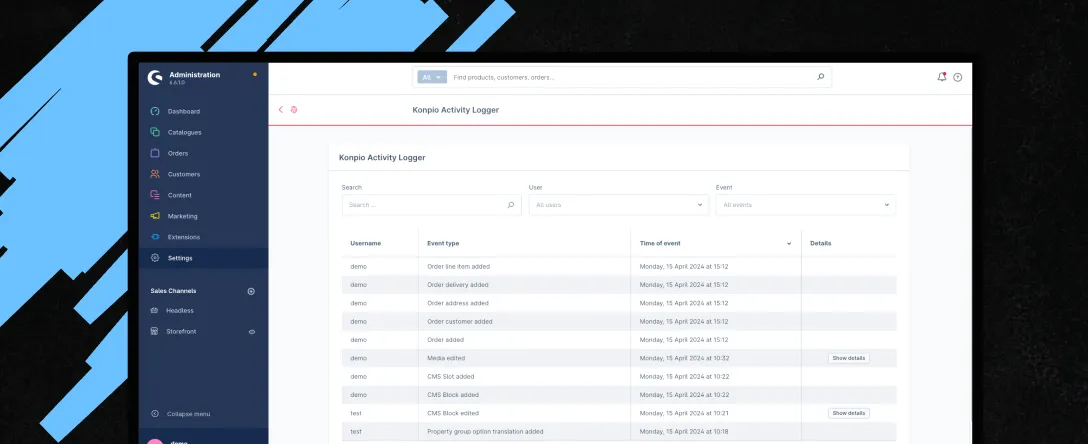Click the magnifier icon in global search
The width and height of the screenshot is (1088, 444).
pyautogui.click(x=821, y=77)
